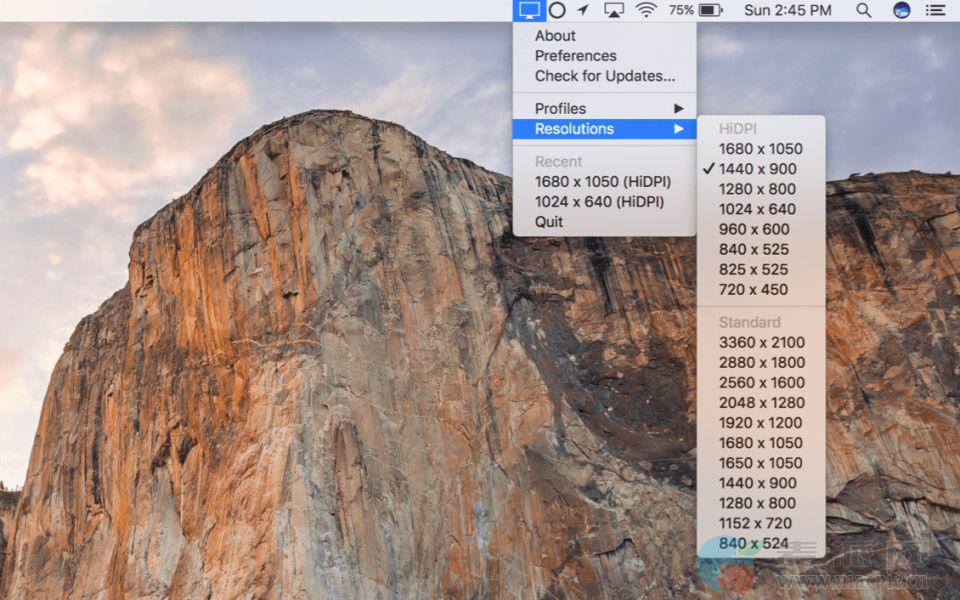Select the checked 1440 x 900 HiDPI resolution
The image size is (960, 600).
pyautogui.click(x=757, y=169)
